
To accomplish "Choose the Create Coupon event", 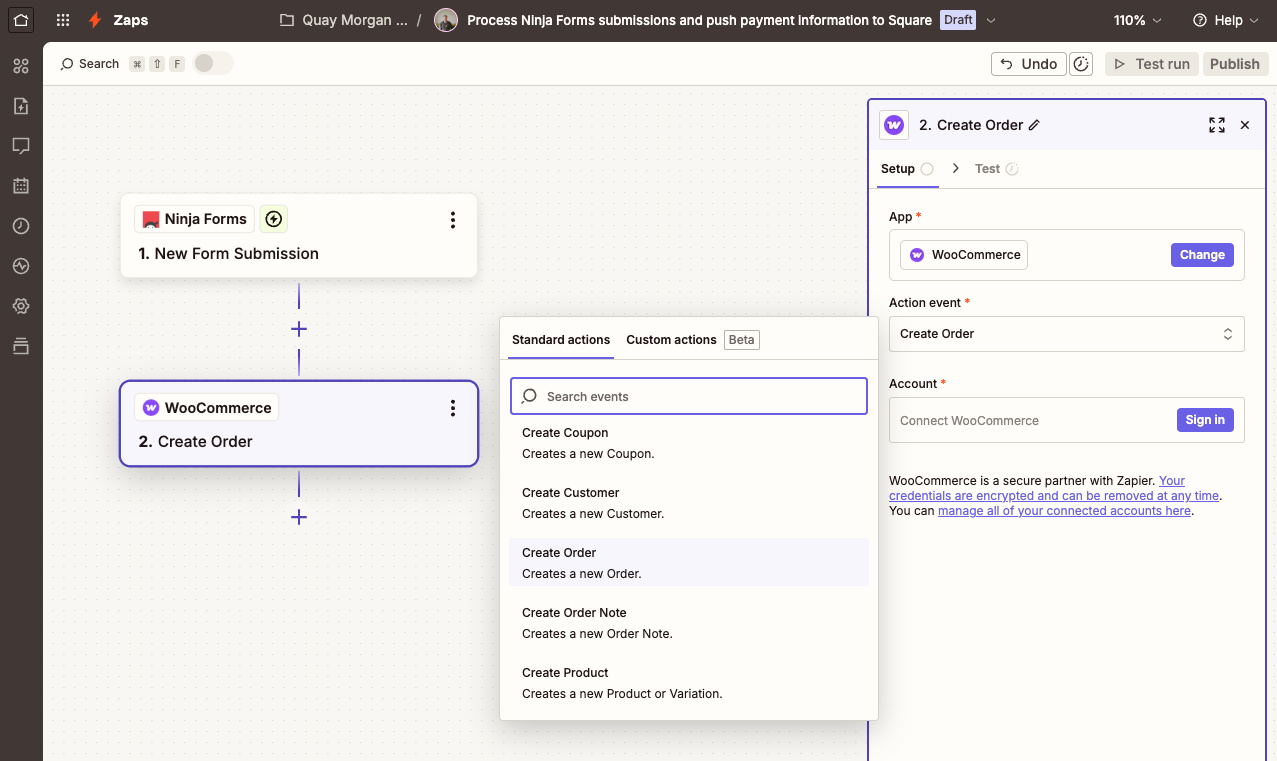I will tap(688, 443).
